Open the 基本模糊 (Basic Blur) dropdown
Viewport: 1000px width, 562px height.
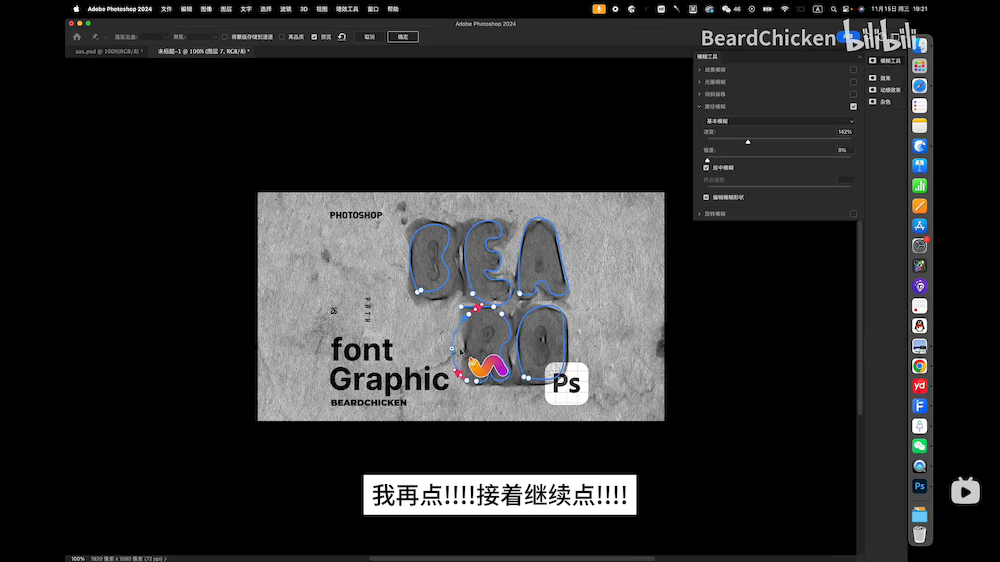point(779,121)
